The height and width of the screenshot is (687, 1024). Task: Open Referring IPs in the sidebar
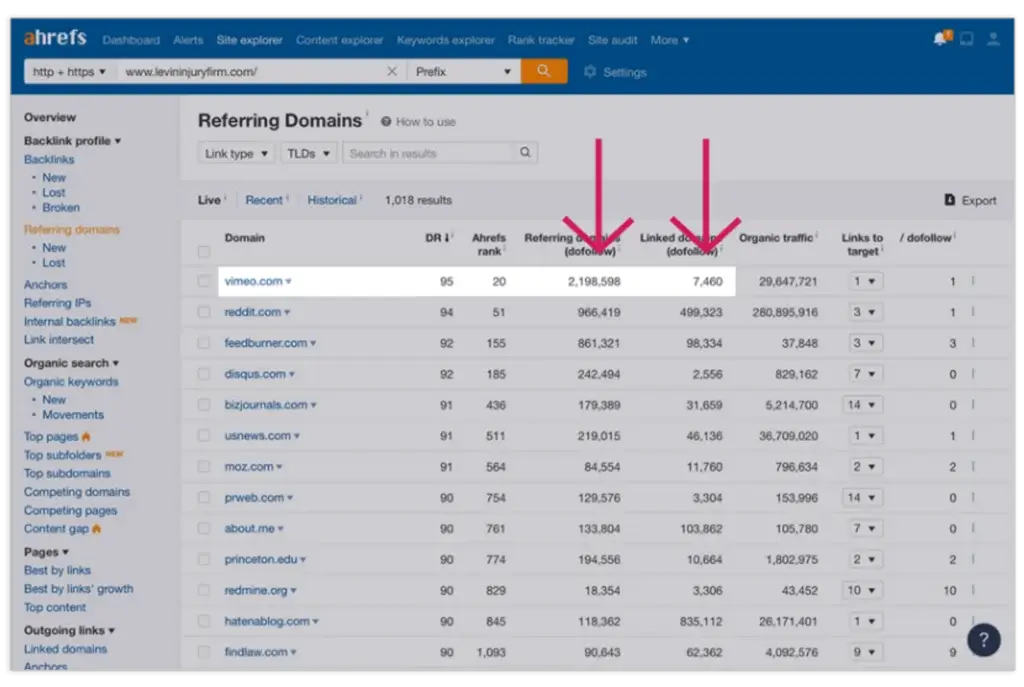[x=57, y=303]
